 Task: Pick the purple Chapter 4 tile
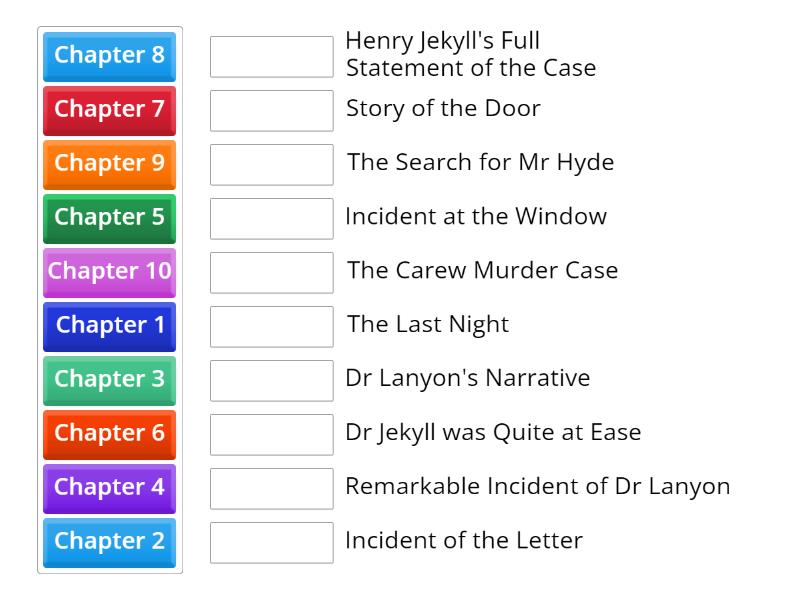tap(109, 487)
